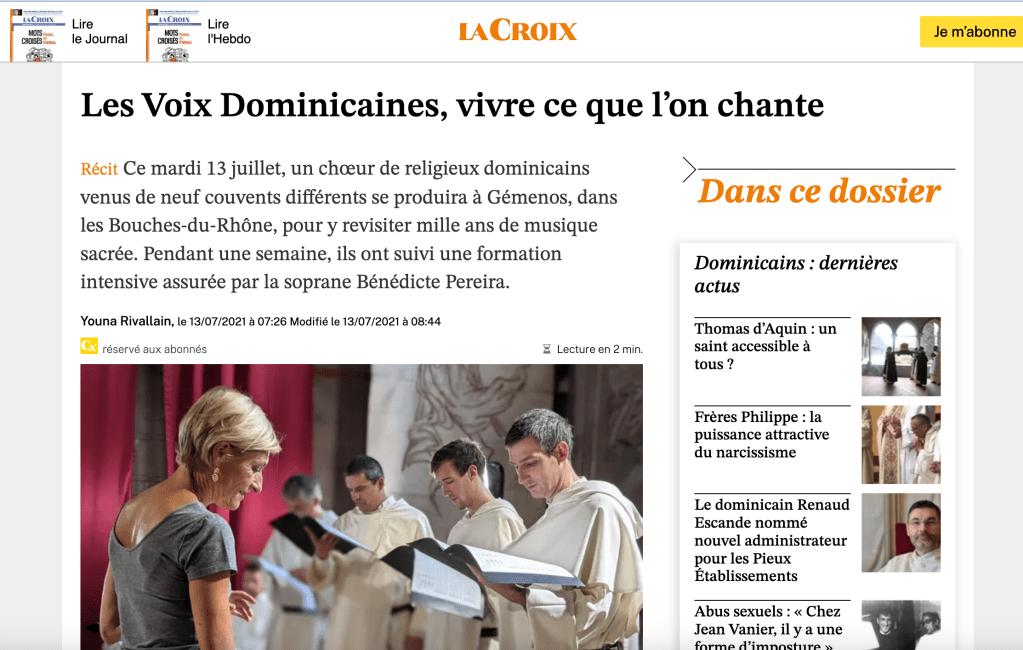Click the Renaud Escande portrait thumbnail
Image resolution: width=1023 pixels, height=650 pixels.
coord(901,533)
